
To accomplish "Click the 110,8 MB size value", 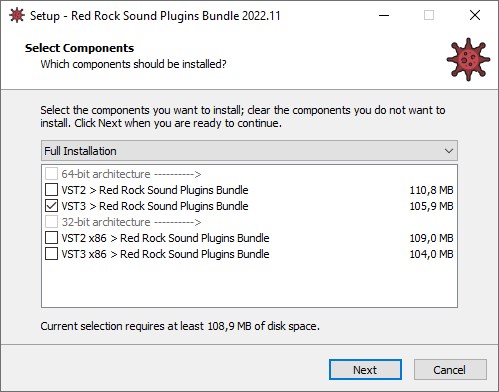I will 431,190.
